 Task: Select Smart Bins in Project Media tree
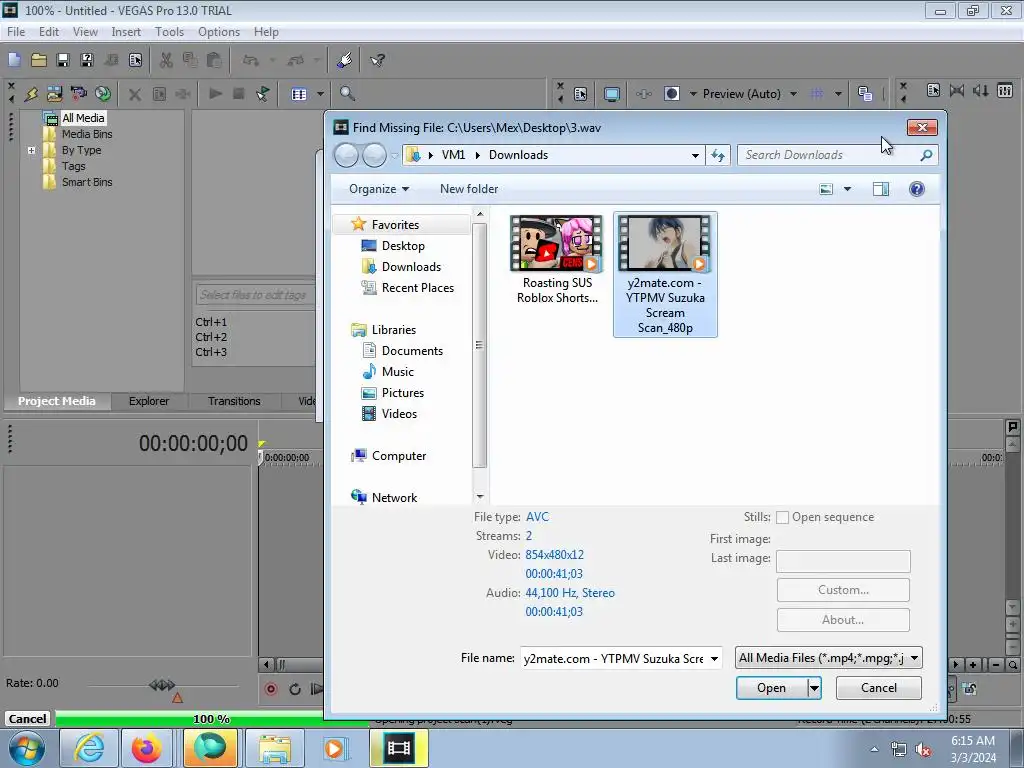click(x=87, y=182)
